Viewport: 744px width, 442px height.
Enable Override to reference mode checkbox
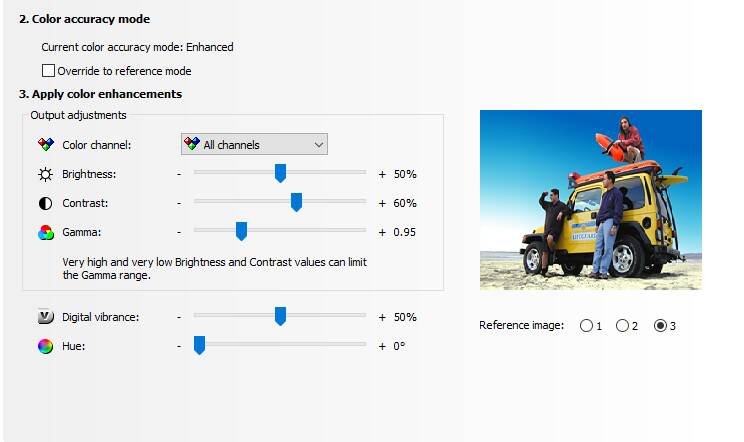point(48,71)
